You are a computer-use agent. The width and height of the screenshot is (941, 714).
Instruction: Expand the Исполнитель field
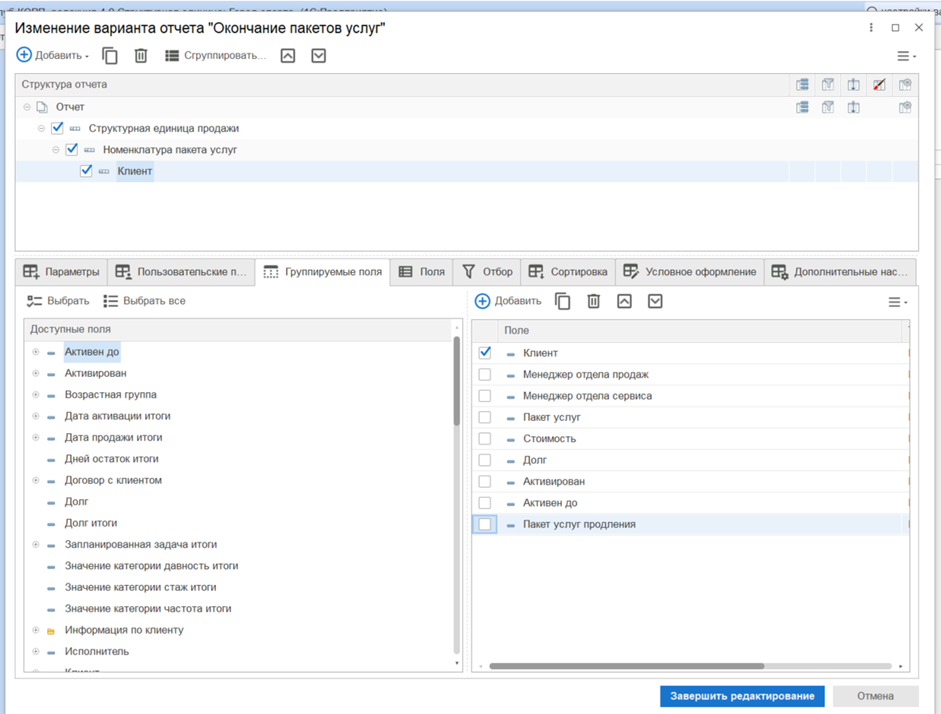tap(35, 652)
